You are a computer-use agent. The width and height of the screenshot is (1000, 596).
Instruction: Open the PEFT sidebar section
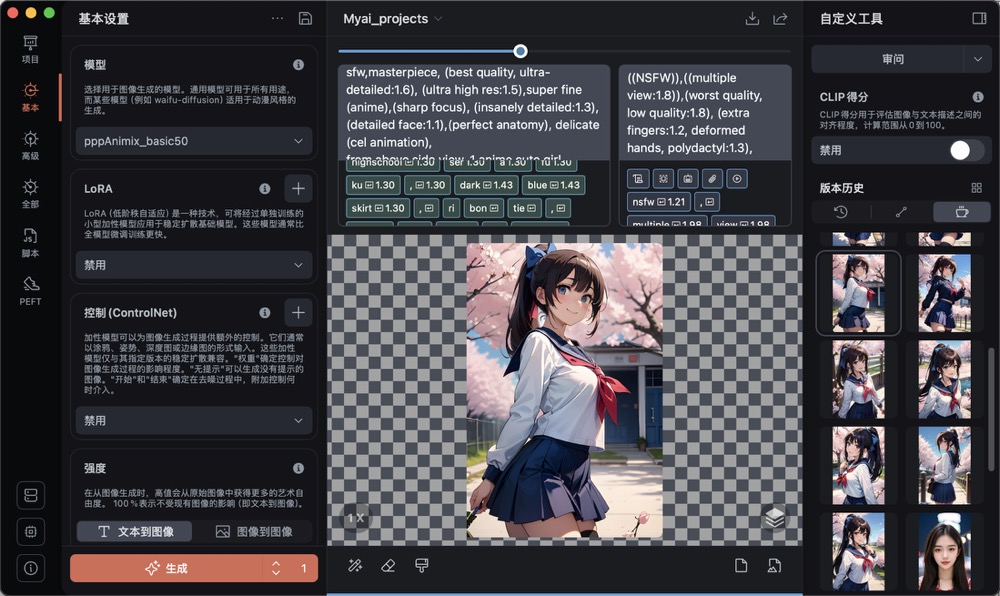coord(30,289)
